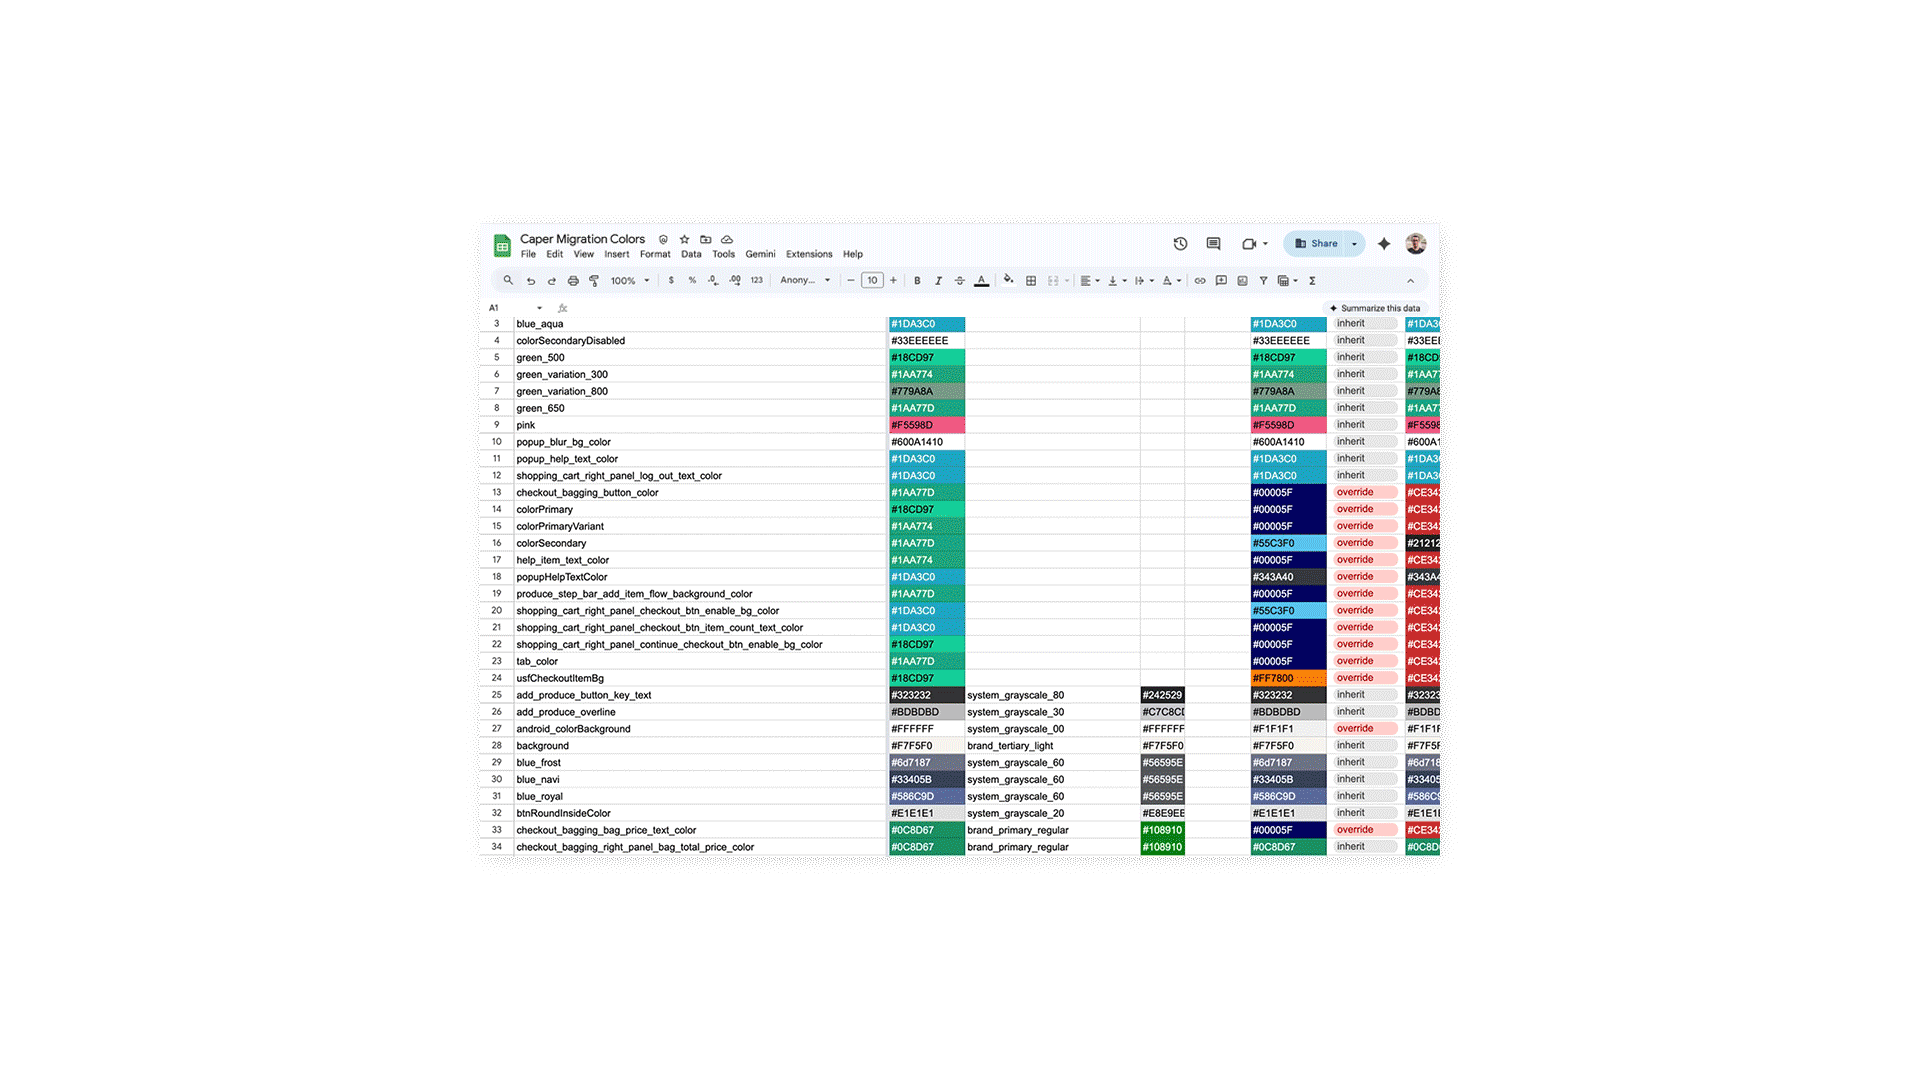The width and height of the screenshot is (1920, 1080).
Task: Star the Caper Migration Colors document
Action: [685, 240]
